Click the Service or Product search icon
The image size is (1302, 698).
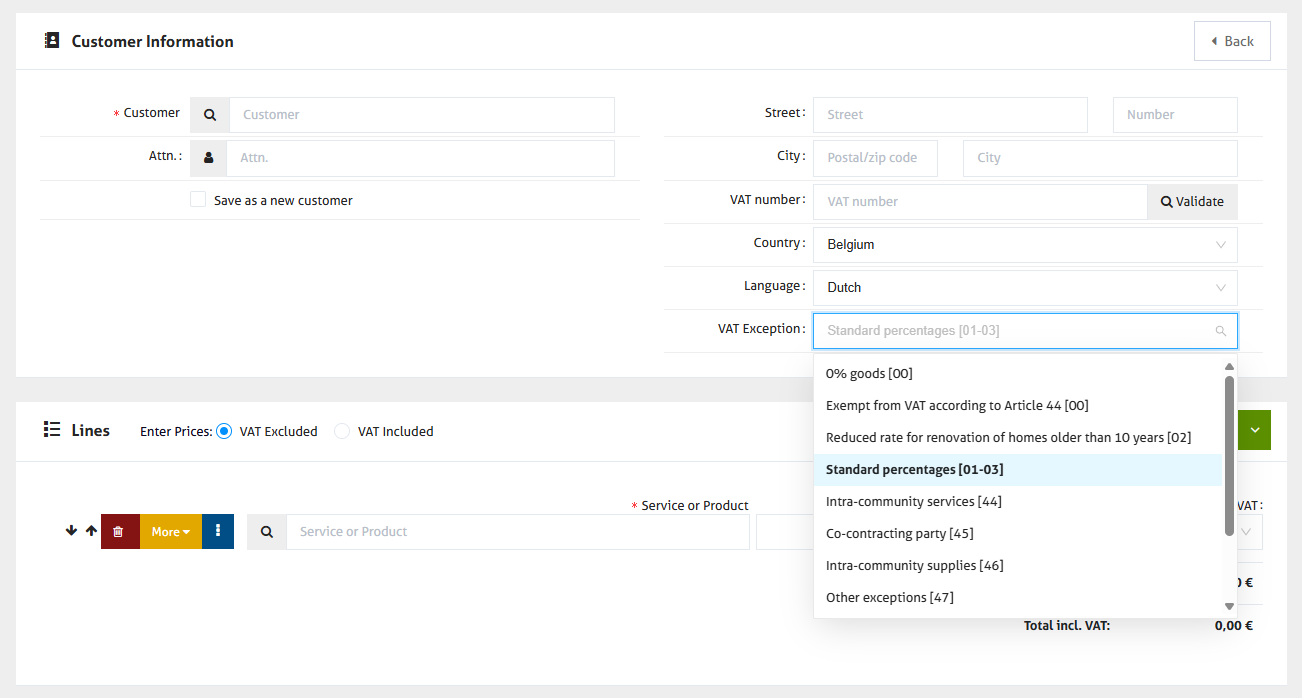pyautogui.click(x=267, y=532)
